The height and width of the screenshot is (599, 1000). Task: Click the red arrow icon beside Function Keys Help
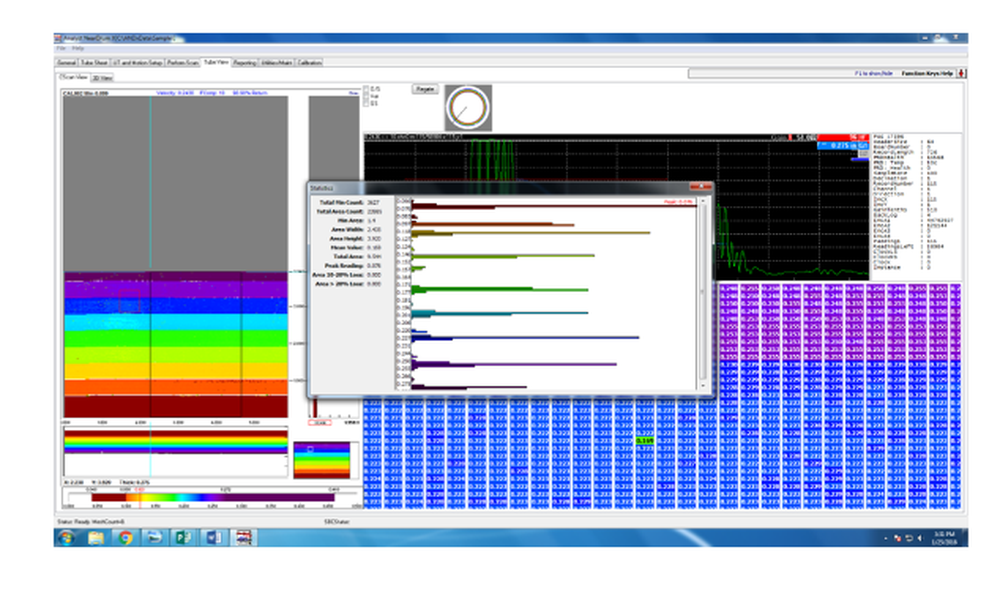[962, 73]
